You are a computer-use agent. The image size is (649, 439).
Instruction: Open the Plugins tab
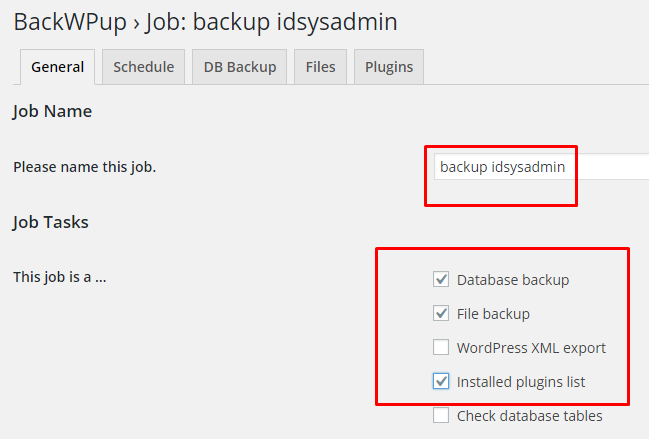click(x=389, y=67)
